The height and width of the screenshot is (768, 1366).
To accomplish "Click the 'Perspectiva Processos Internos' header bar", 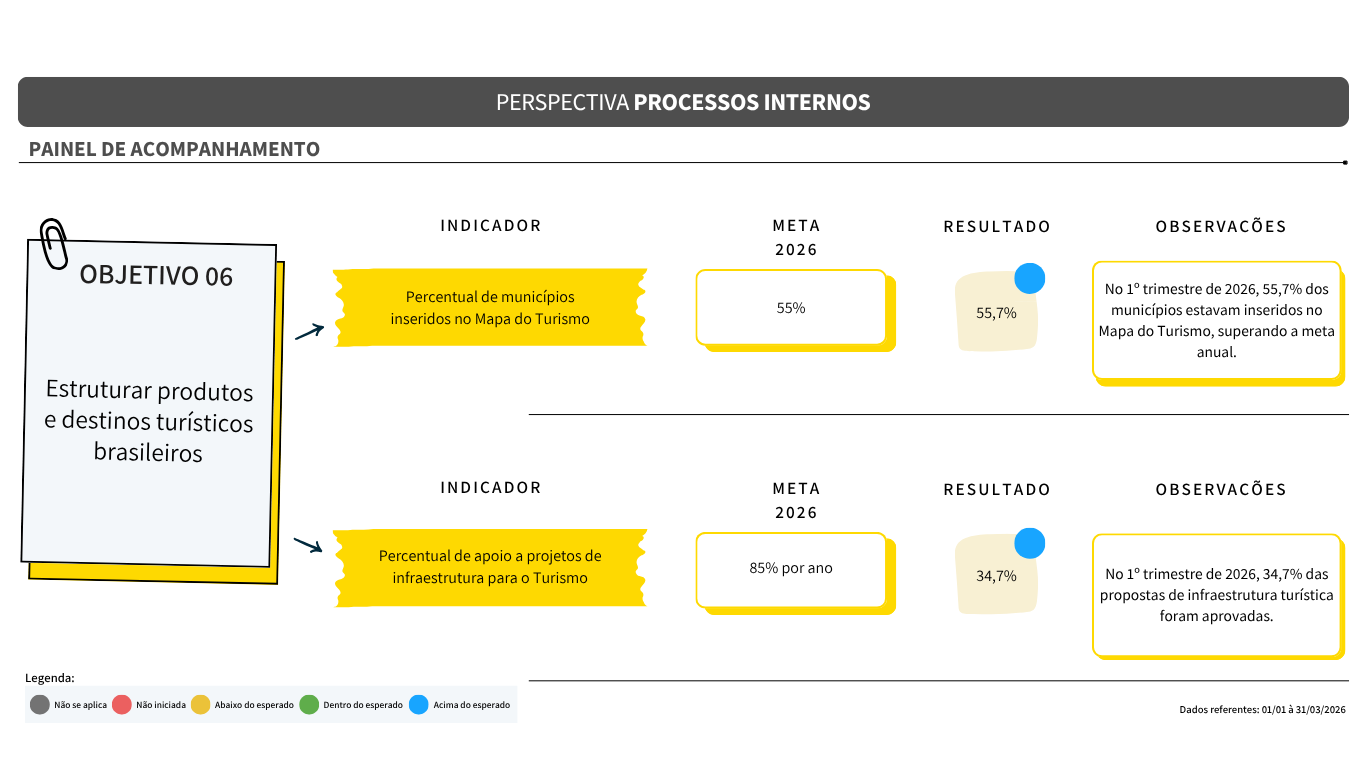I will pos(683,102).
